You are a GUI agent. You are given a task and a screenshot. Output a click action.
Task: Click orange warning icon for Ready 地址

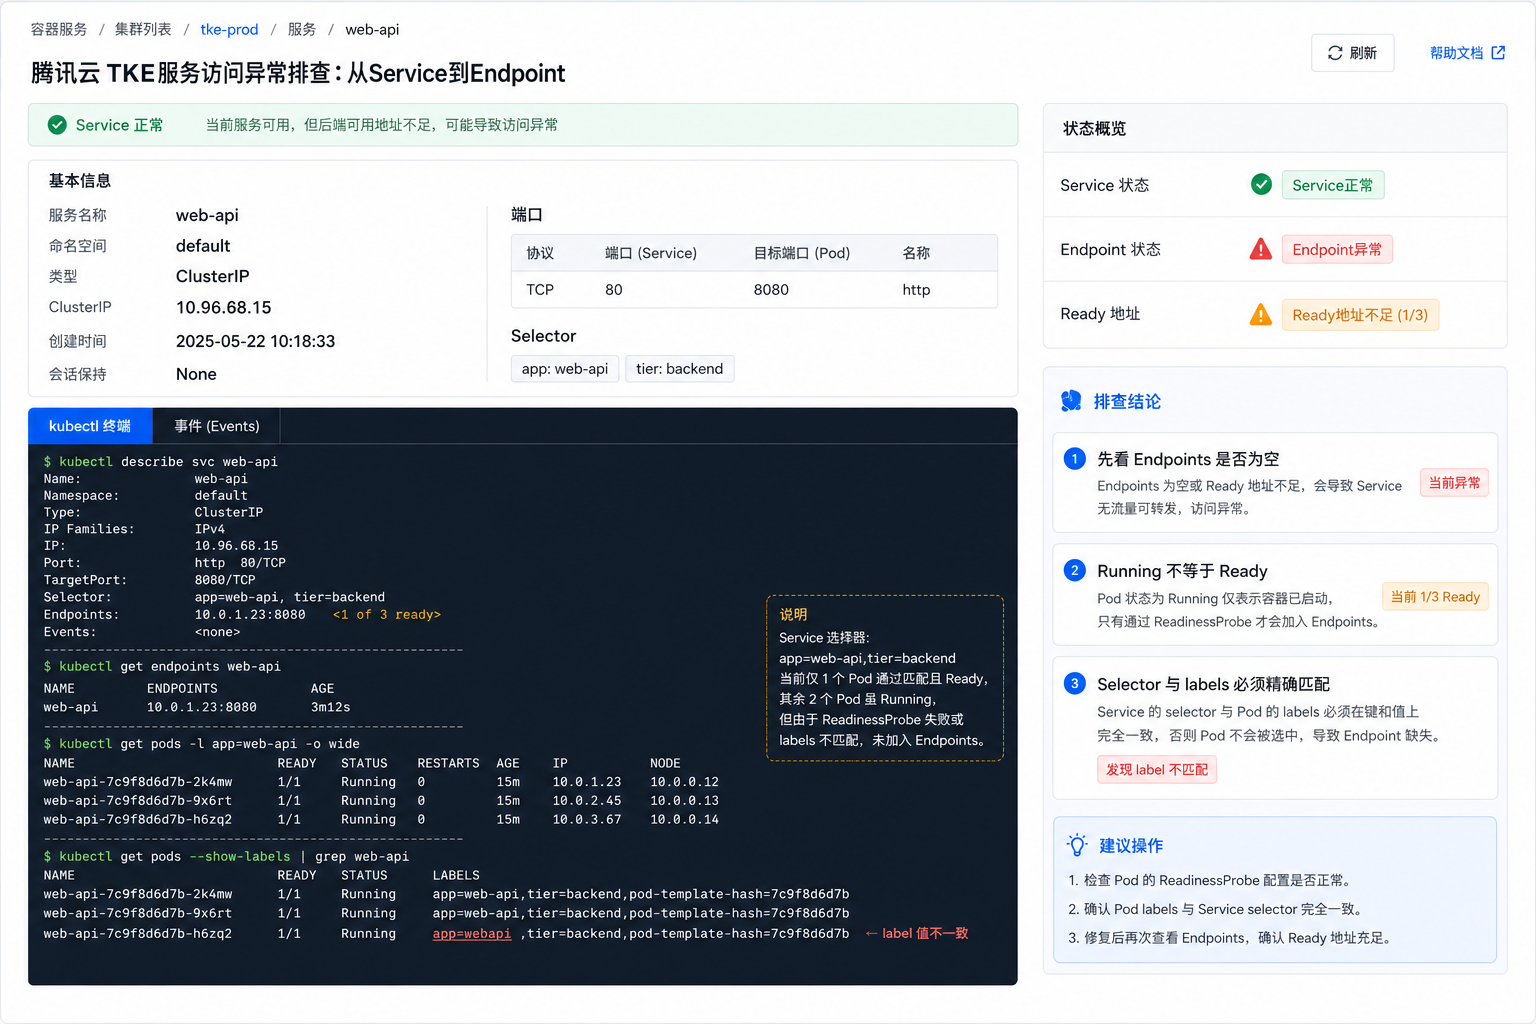pos(1261,315)
